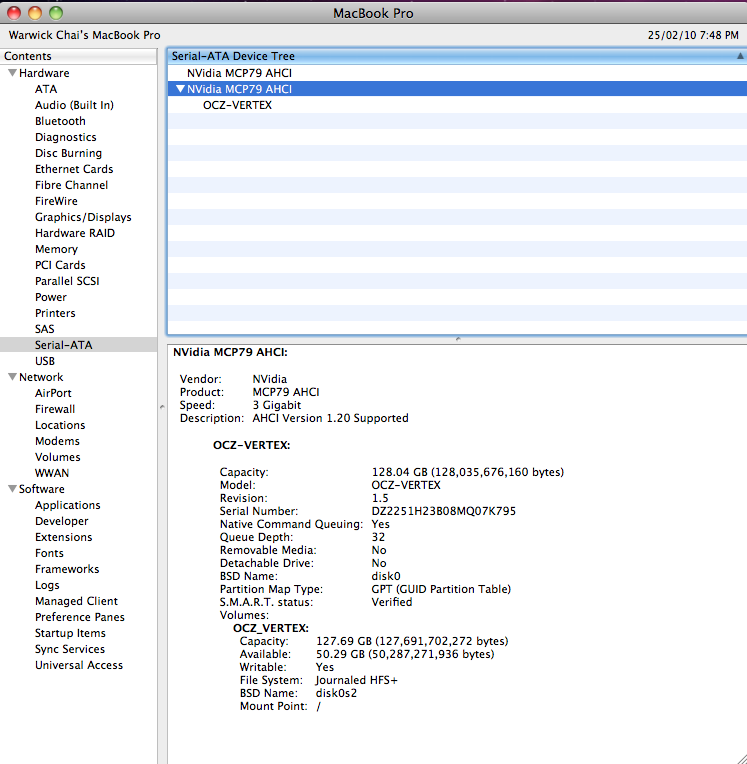Open Audio (Built In) section
This screenshot has width=747, height=764.
[x=74, y=105]
